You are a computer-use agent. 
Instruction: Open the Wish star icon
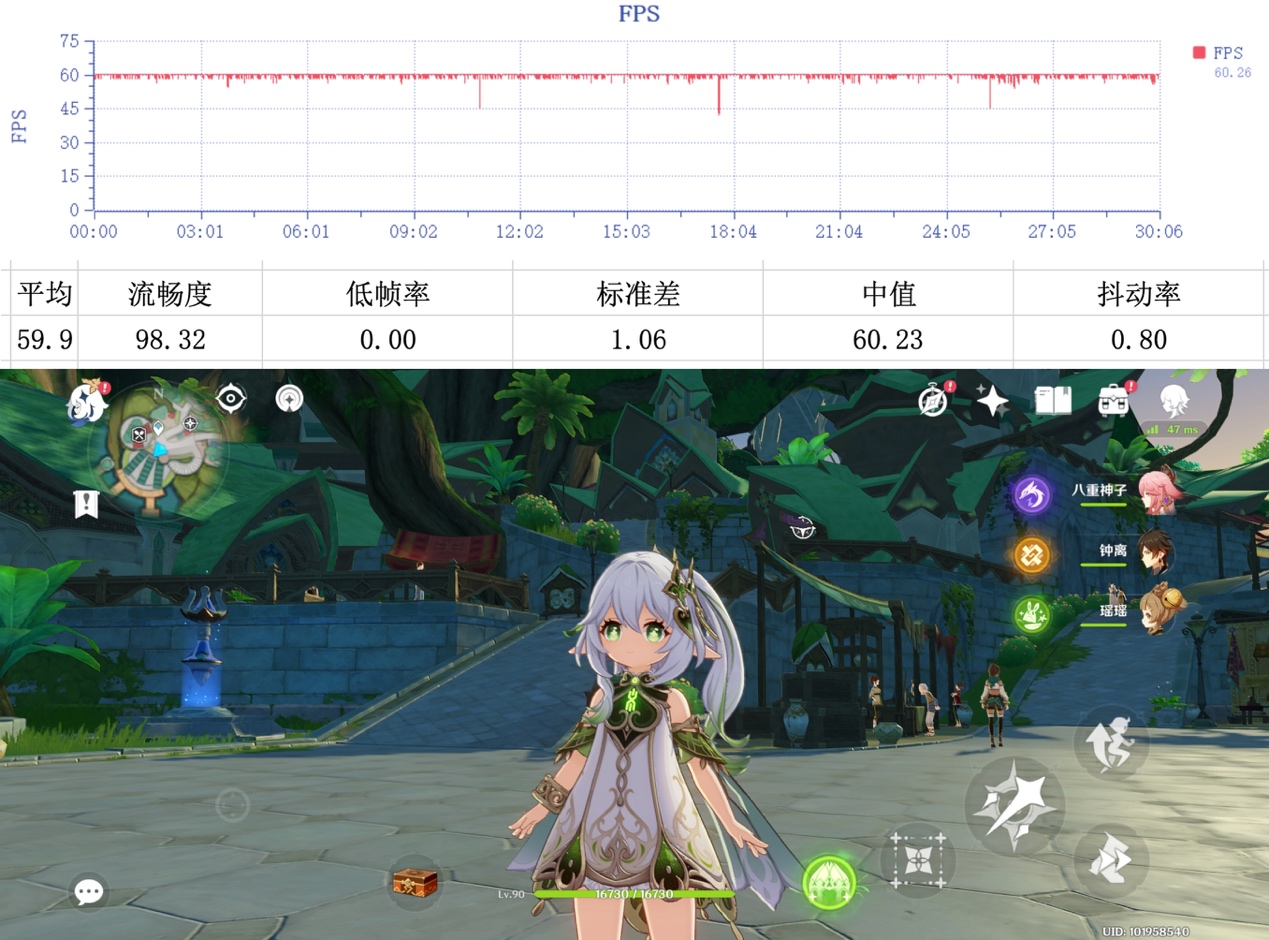point(991,401)
